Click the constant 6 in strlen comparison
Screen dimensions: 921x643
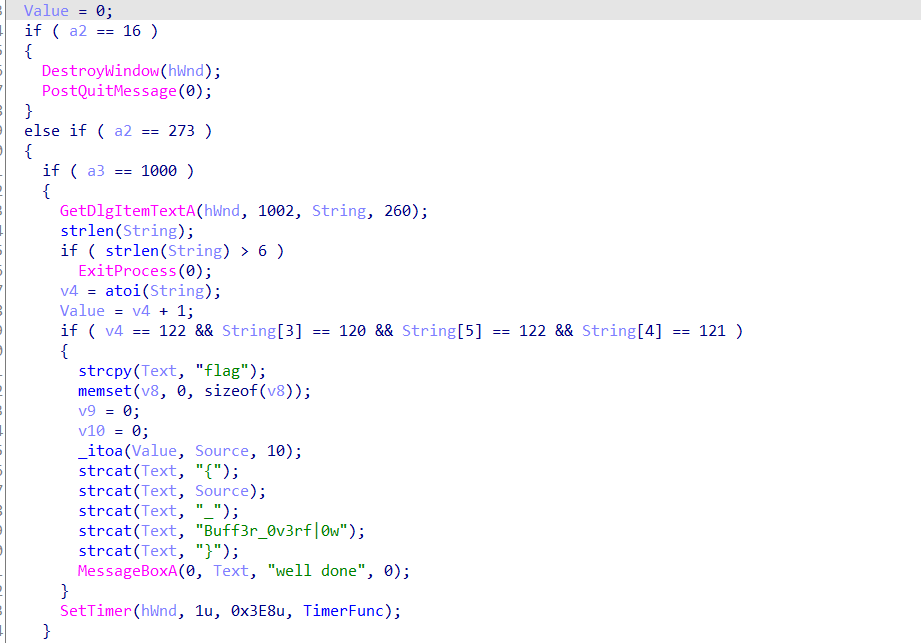point(263,251)
